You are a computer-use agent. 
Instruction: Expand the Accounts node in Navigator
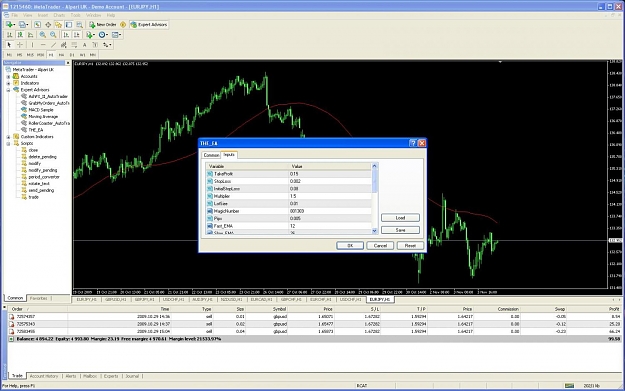pos(8,77)
